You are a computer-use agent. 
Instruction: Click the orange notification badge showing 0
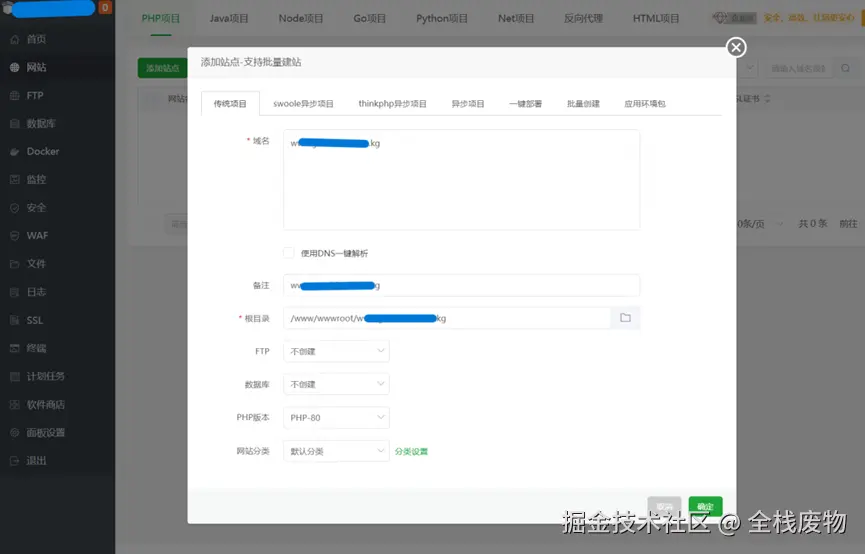[x=105, y=8]
